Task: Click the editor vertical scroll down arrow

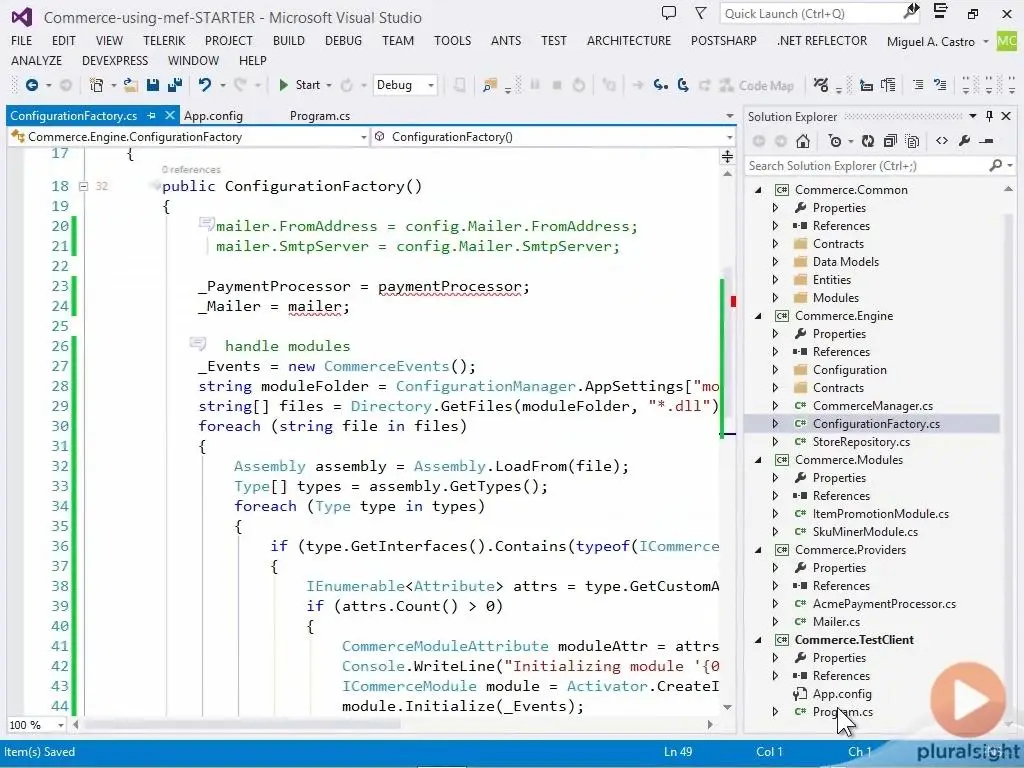Action: [727, 708]
